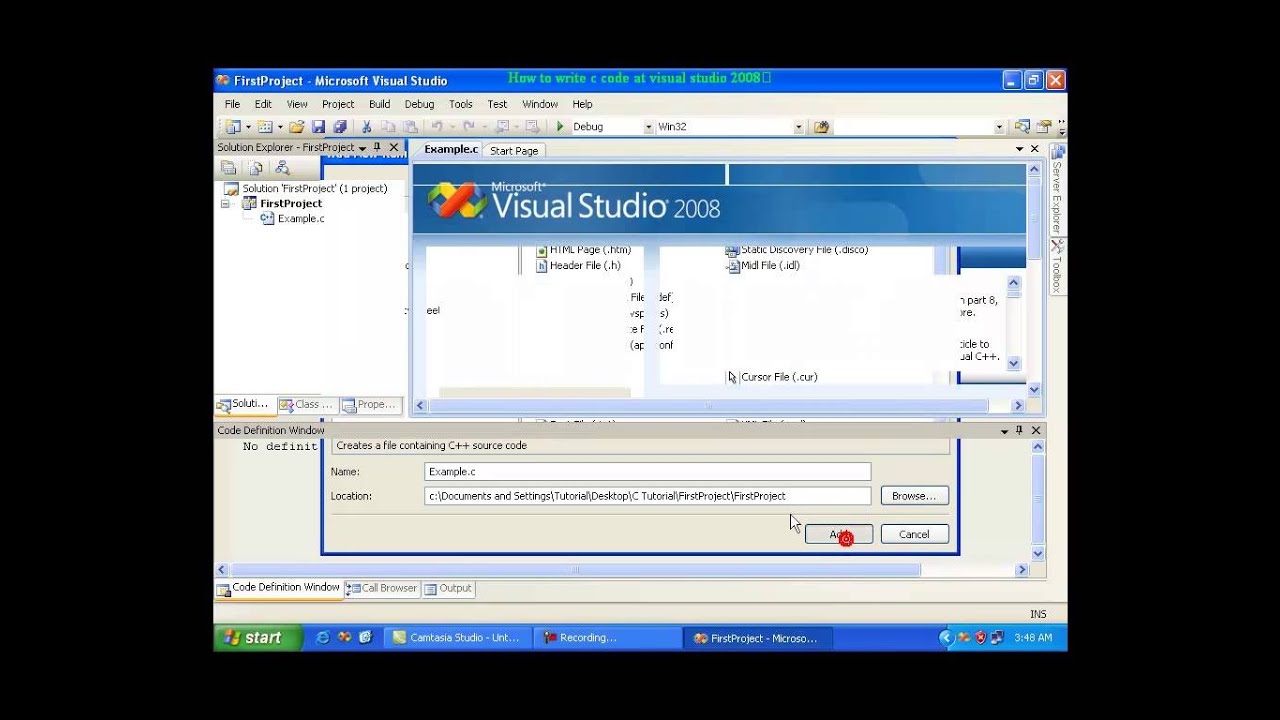Toggle auto-hide pin on Solution Explorer
The image size is (1280, 720).
[x=377, y=147]
